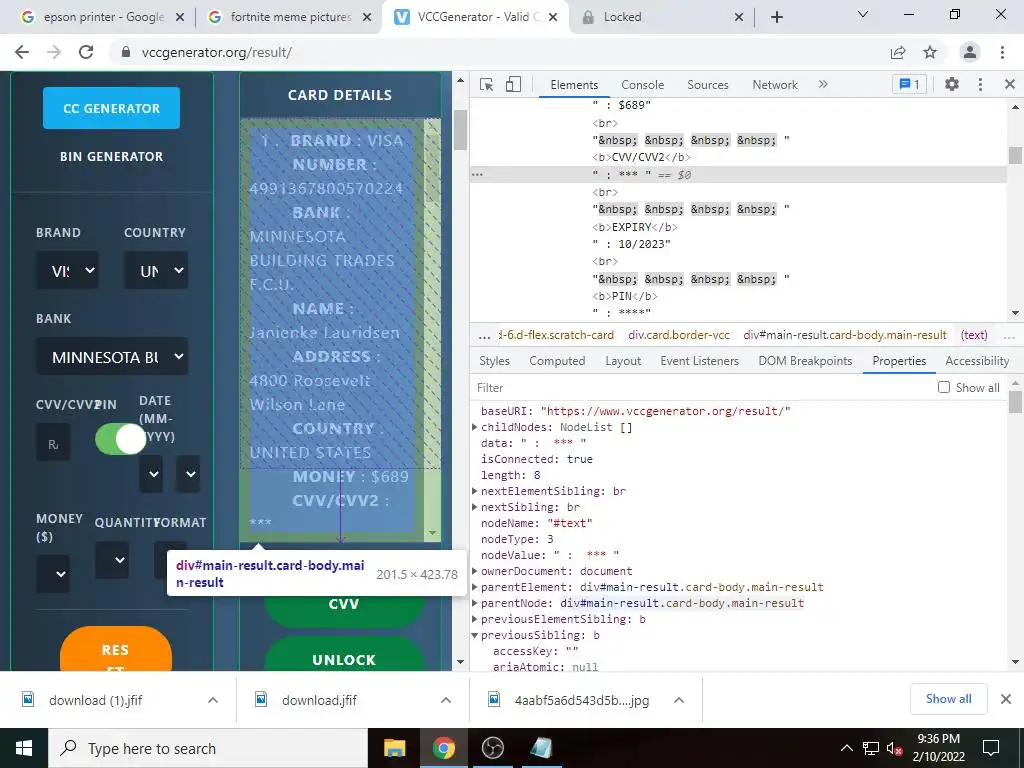1024x768 pixels.
Task: Open Chrome from the taskbar
Action: point(443,748)
